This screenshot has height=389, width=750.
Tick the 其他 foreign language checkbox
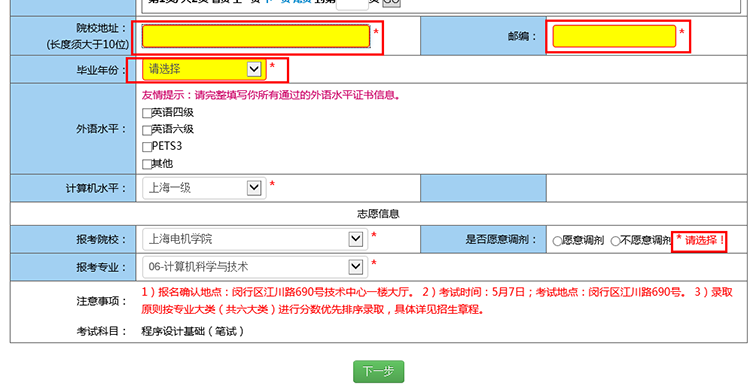click(x=147, y=164)
